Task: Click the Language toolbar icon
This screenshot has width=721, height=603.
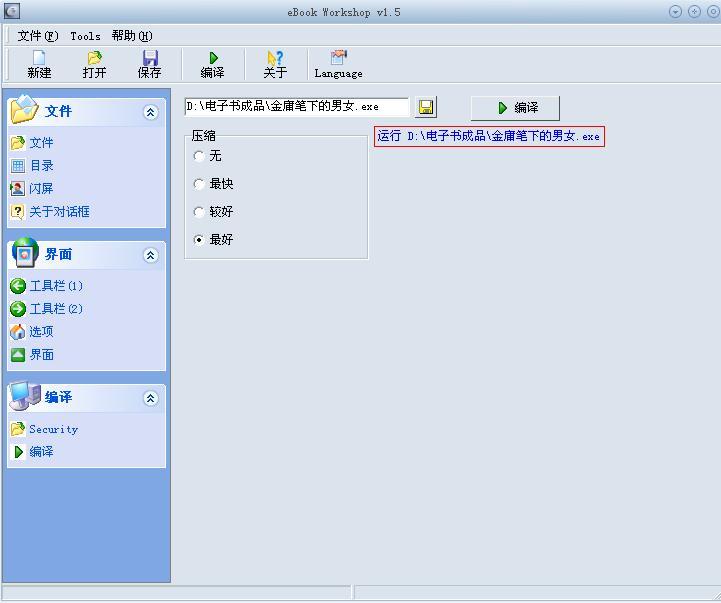Action: click(338, 64)
